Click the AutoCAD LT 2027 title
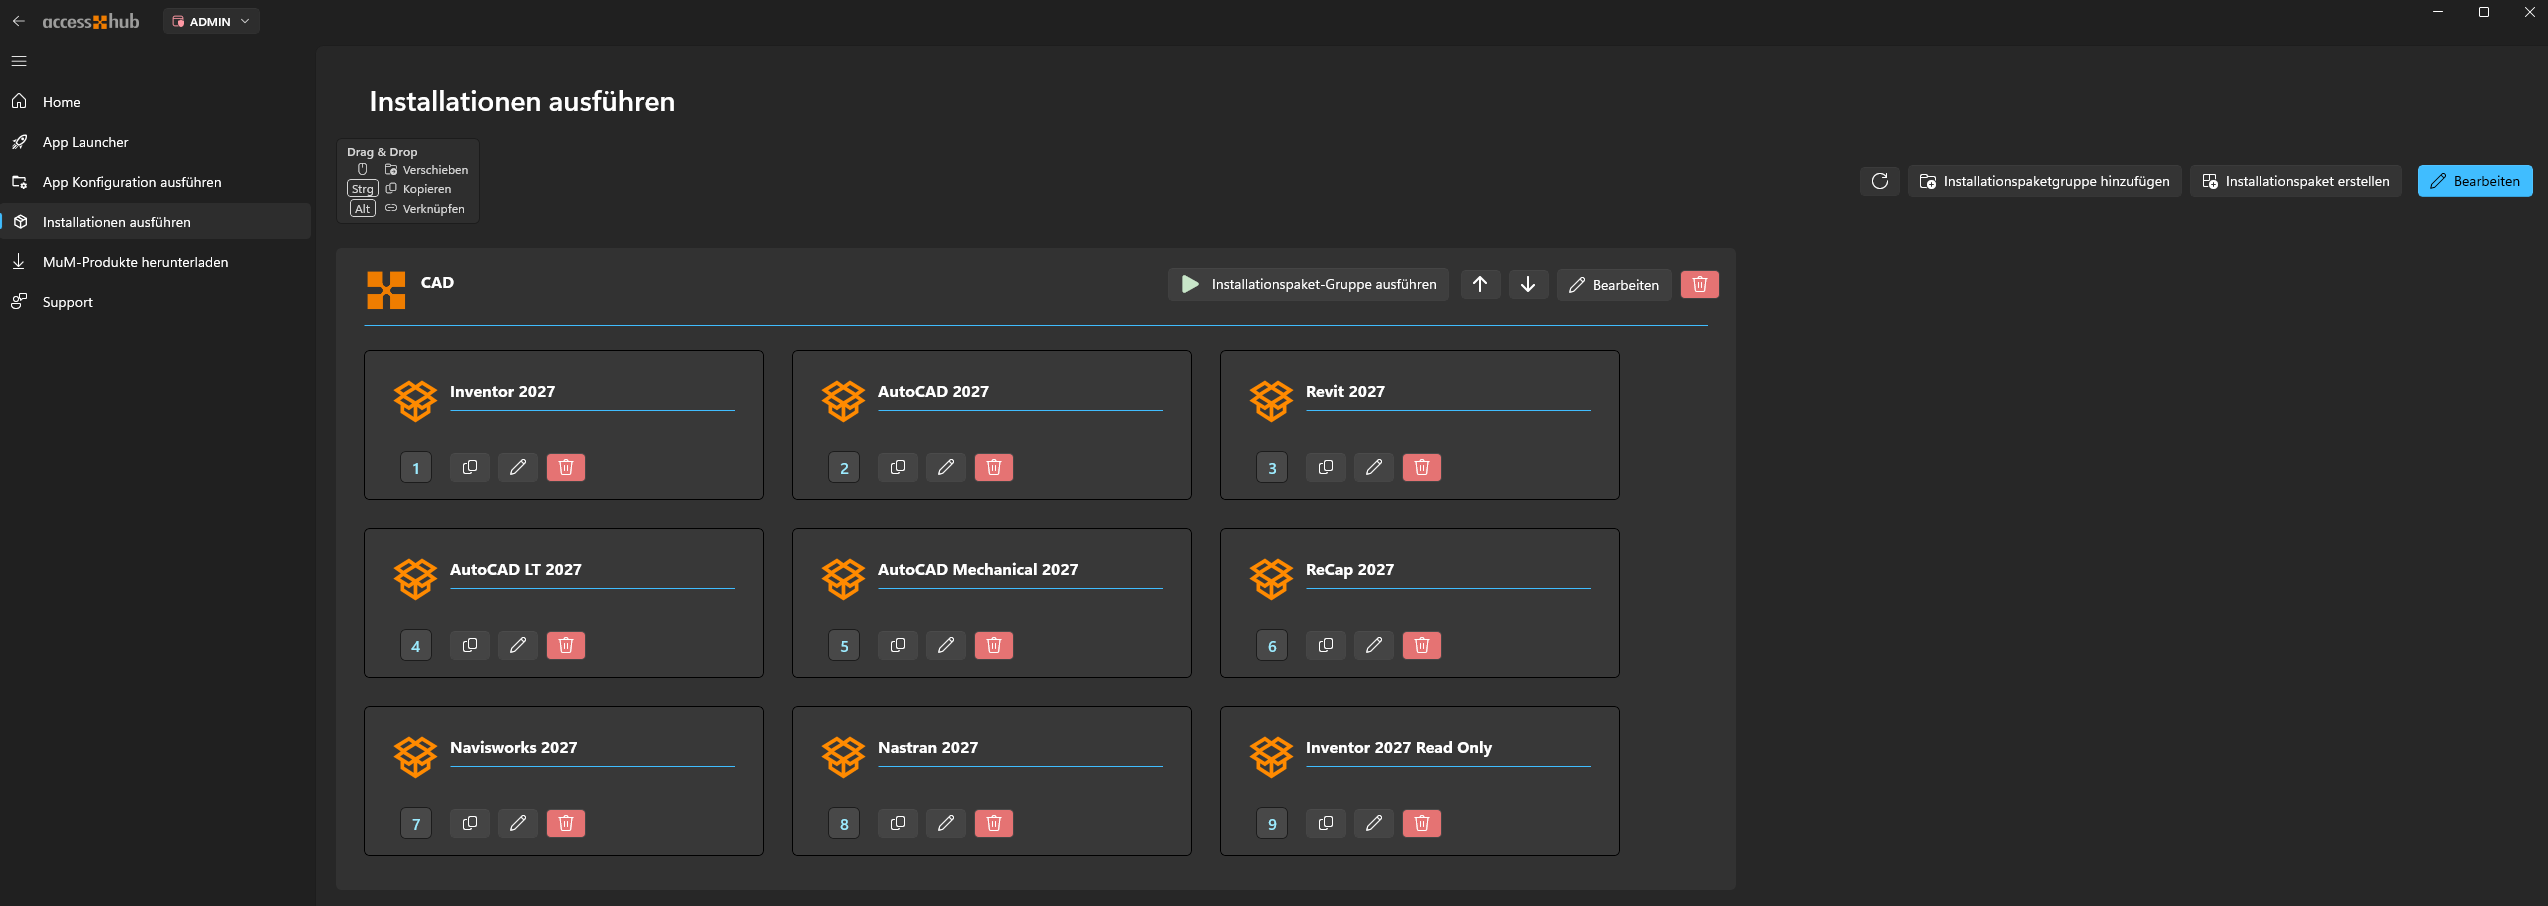The width and height of the screenshot is (2548, 906). 516,570
